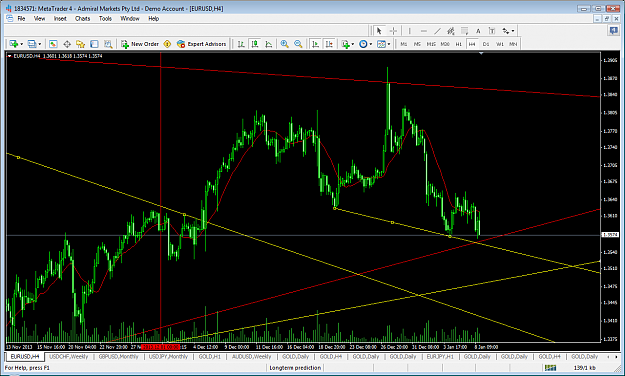
Task: Enable Auto Scroll chart icon
Action: click(315, 44)
